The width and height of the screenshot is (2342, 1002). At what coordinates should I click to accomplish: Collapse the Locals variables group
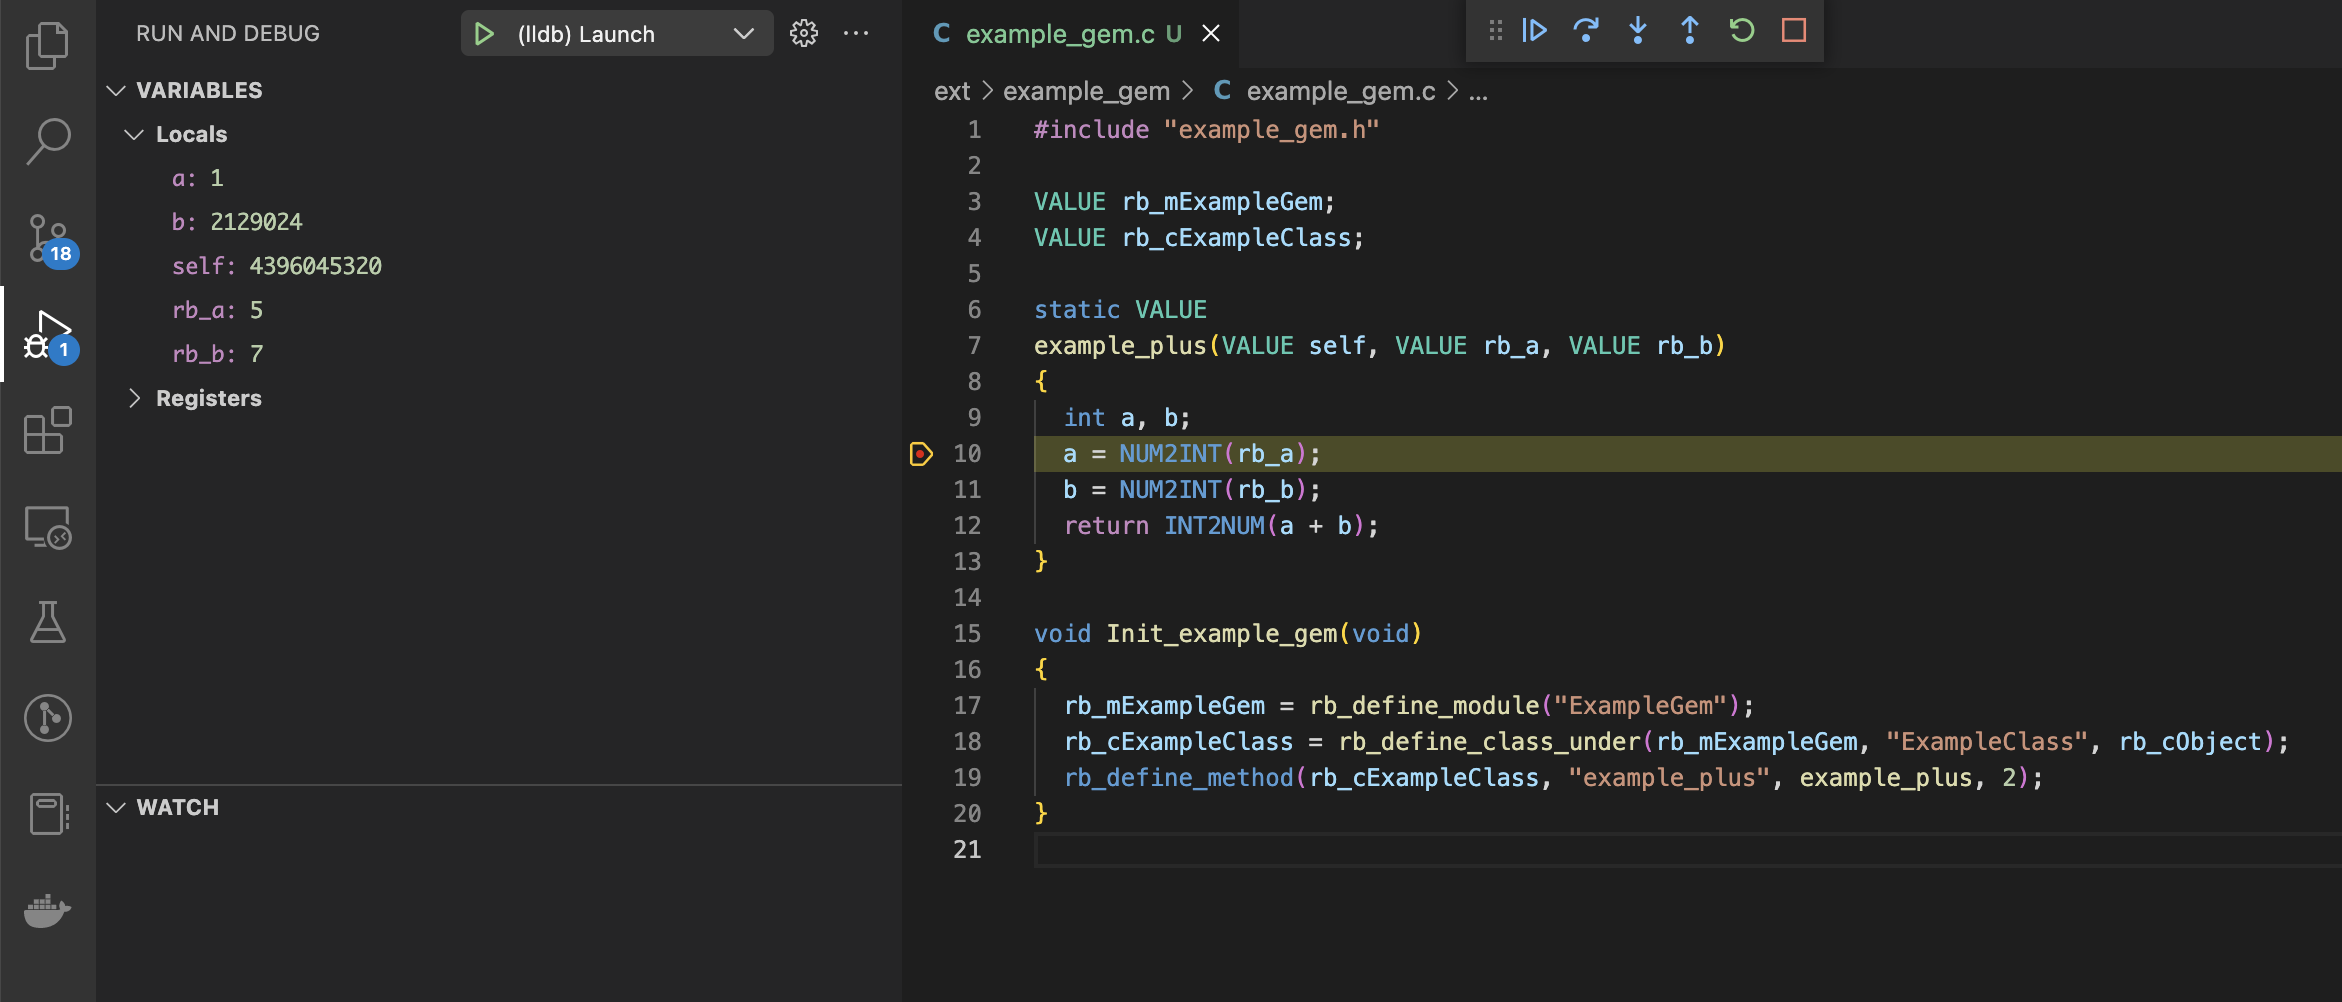pyautogui.click(x=135, y=134)
